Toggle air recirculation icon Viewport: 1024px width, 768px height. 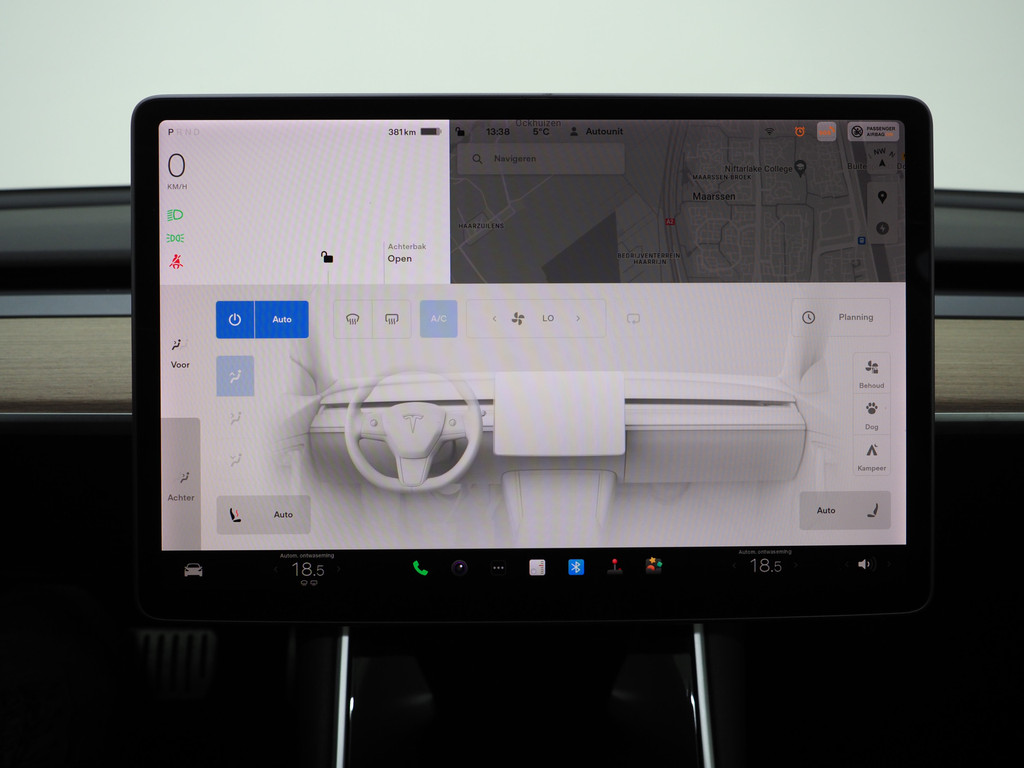pyautogui.click(x=633, y=319)
